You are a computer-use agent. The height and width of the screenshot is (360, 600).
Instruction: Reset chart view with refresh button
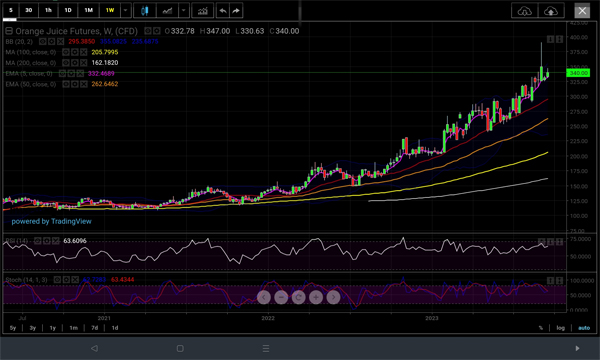[298, 297]
